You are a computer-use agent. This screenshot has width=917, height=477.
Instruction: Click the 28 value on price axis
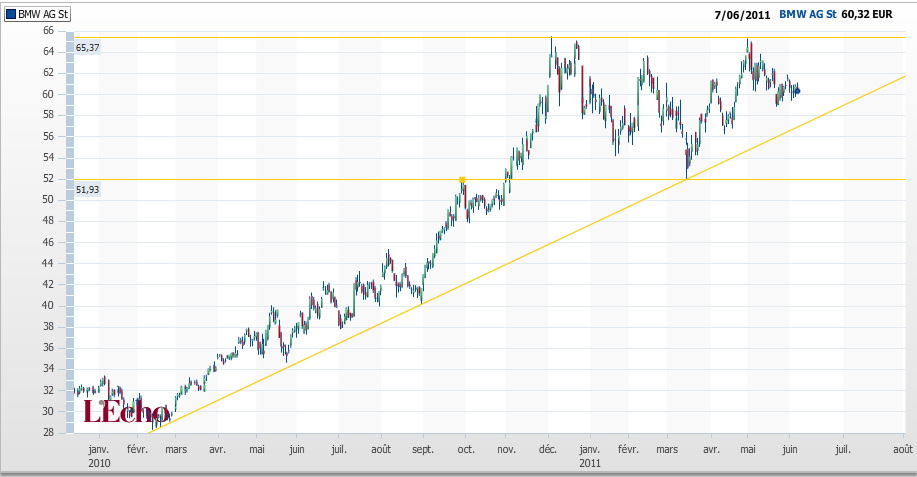[48, 432]
